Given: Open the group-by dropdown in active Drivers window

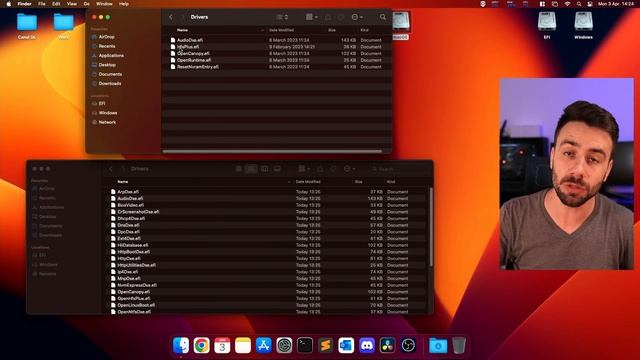Looking at the screenshot, I should point(311,17).
